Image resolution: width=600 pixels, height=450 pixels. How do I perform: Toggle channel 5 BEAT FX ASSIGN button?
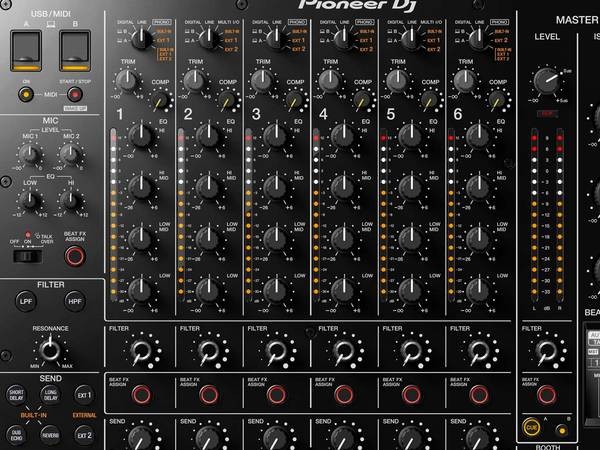point(411,395)
